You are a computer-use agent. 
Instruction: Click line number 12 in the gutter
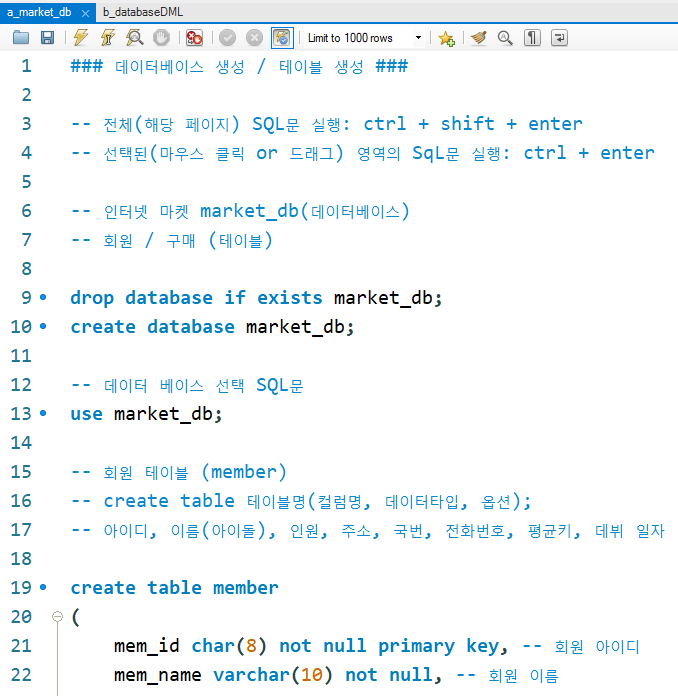[21, 385]
